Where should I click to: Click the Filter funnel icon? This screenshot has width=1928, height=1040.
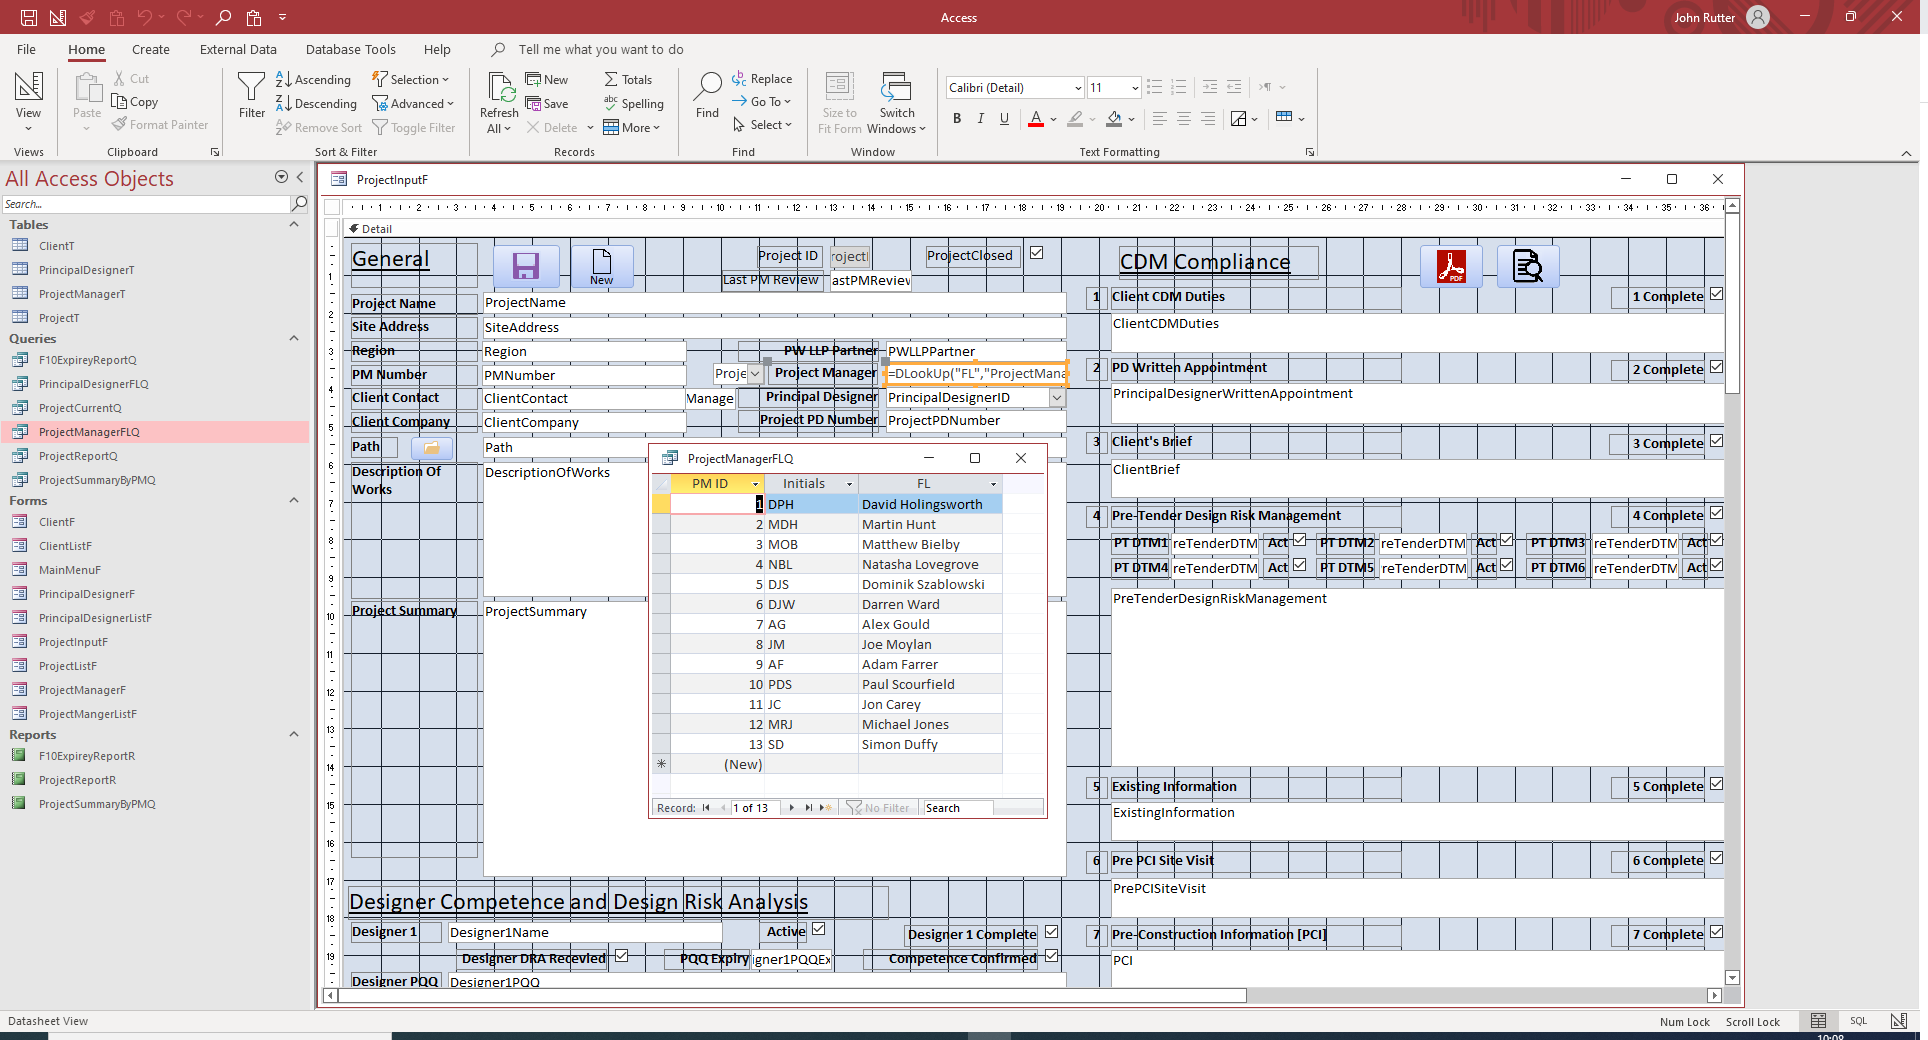pyautogui.click(x=252, y=95)
